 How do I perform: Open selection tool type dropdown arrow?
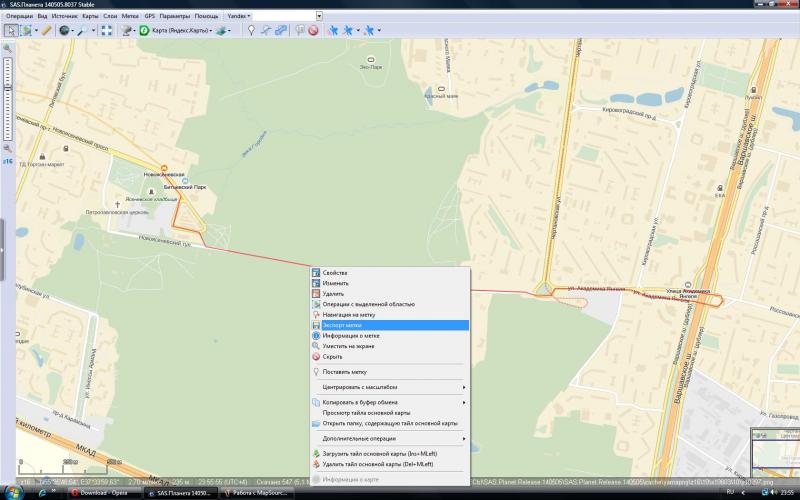pyautogui.click(x=36, y=31)
